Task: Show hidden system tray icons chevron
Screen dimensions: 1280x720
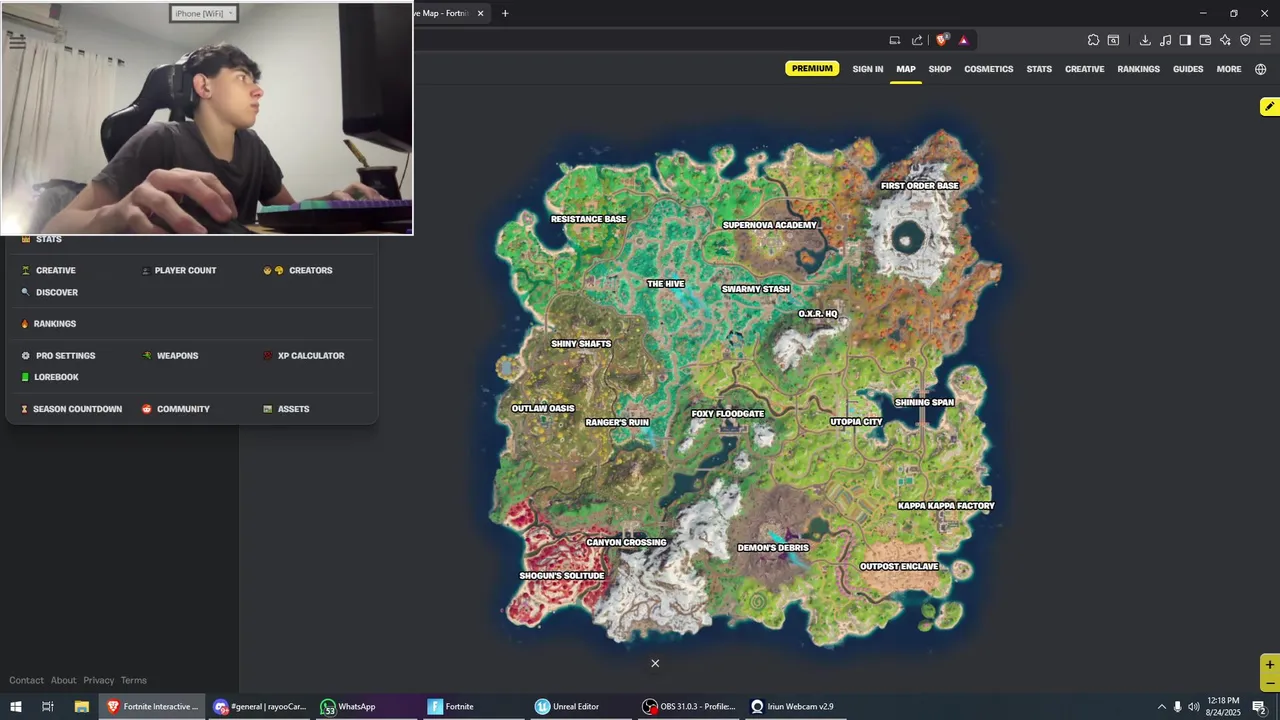Action: tap(1162, 707)
